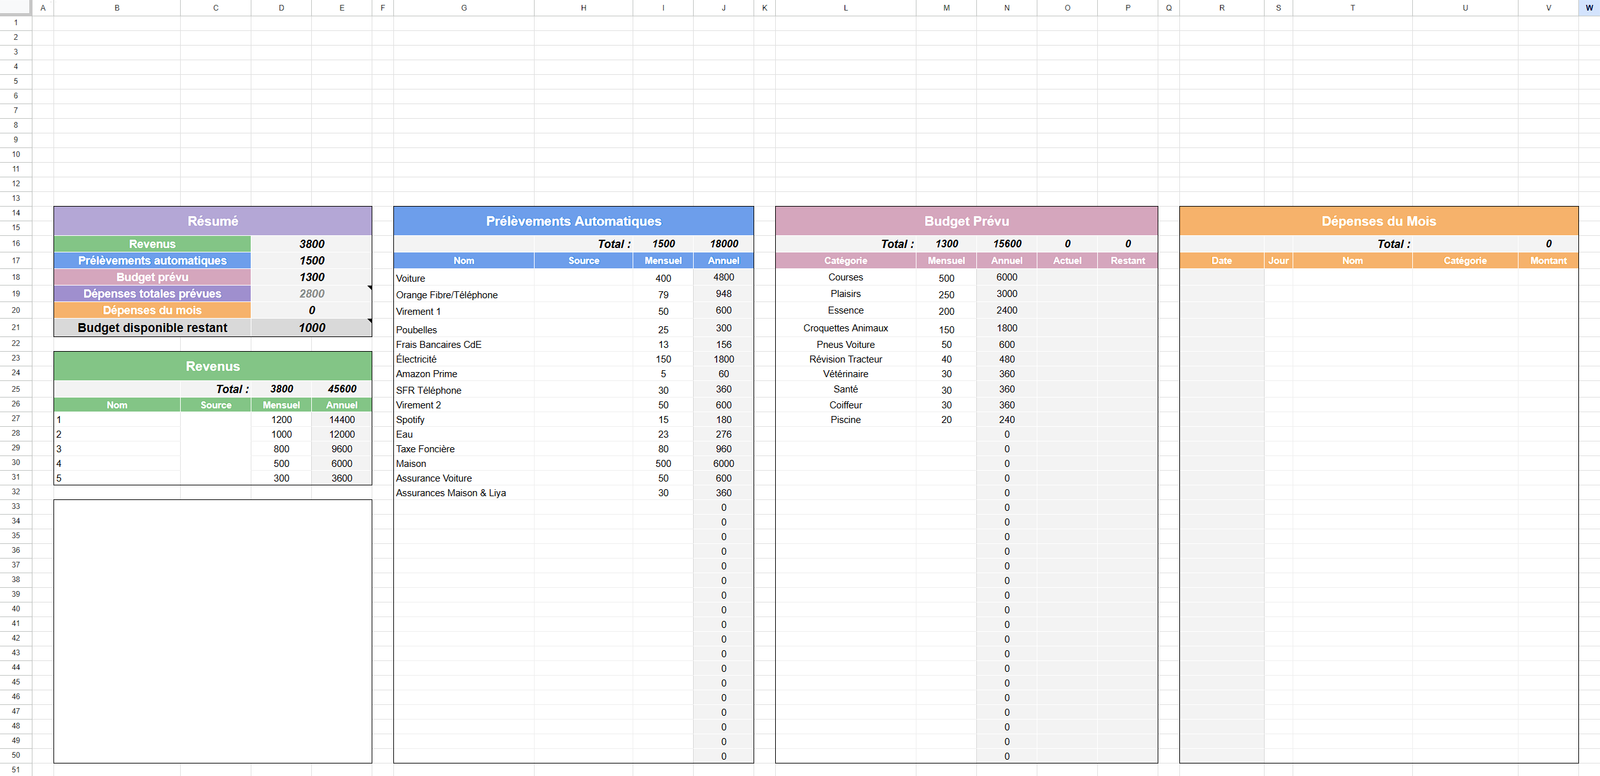Click the Actuel column header
Viewport: 1600px width, 776px height.
(x=1067, y=261)
